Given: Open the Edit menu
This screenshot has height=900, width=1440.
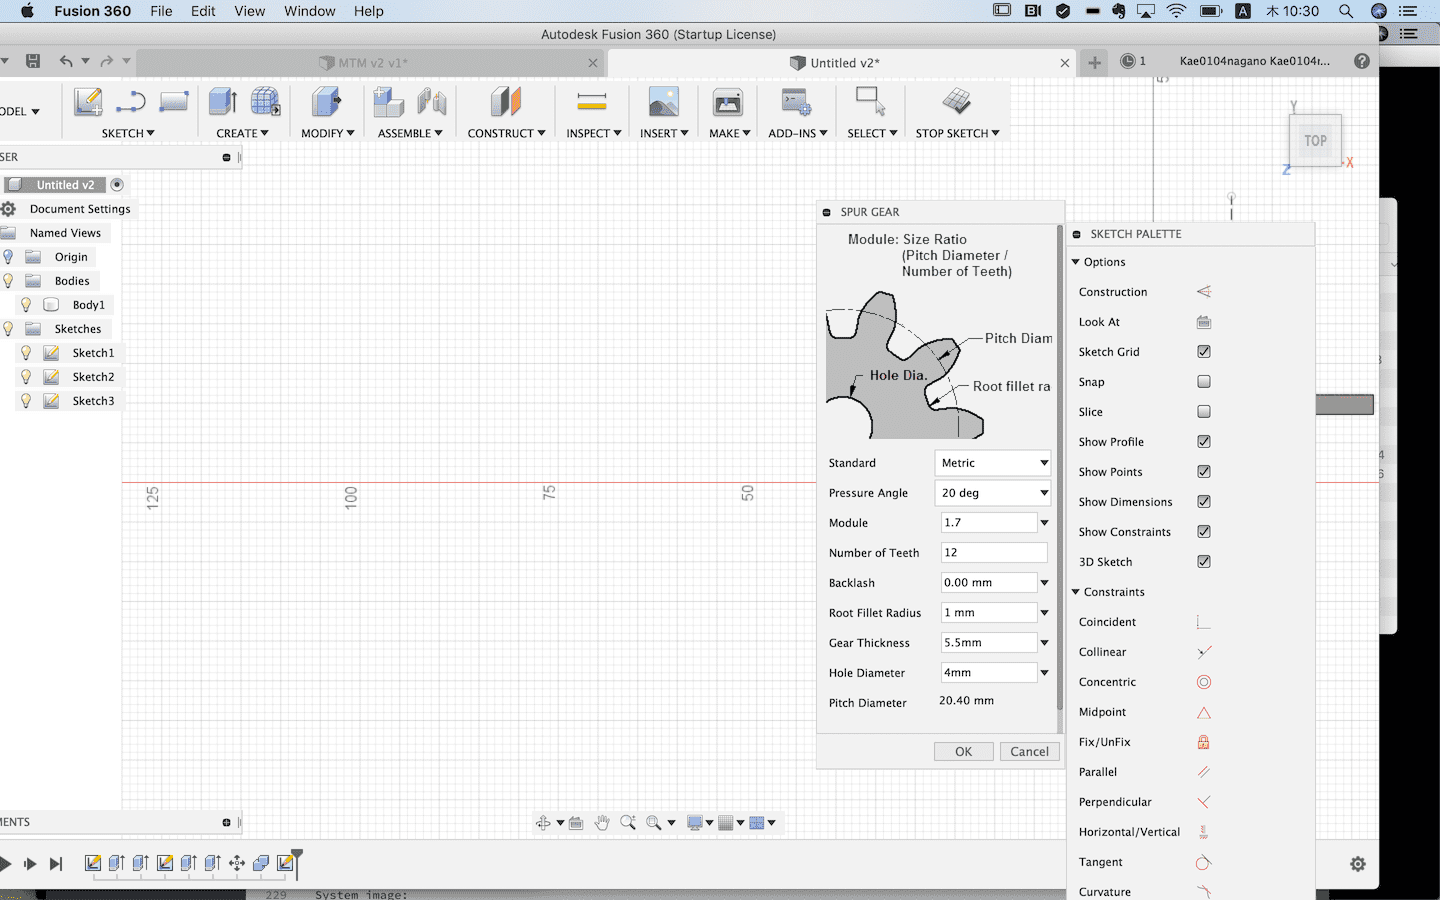Looking at the screenshot, I should point(203,11).
